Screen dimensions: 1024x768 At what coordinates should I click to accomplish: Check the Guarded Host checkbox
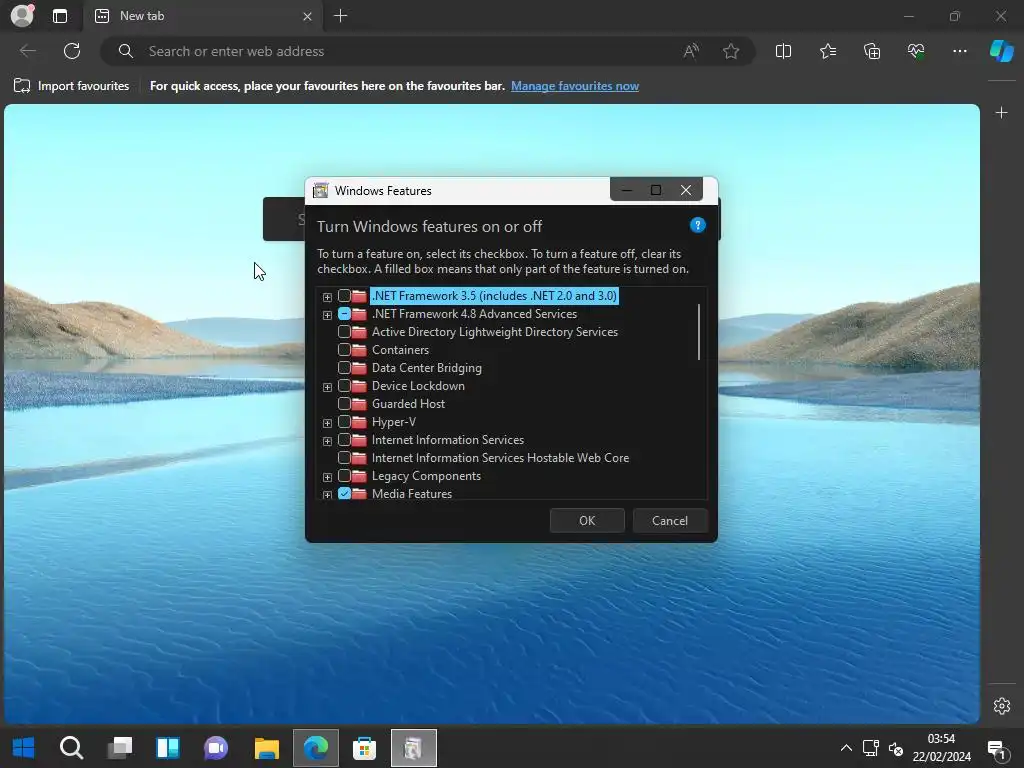click(344, 404)
